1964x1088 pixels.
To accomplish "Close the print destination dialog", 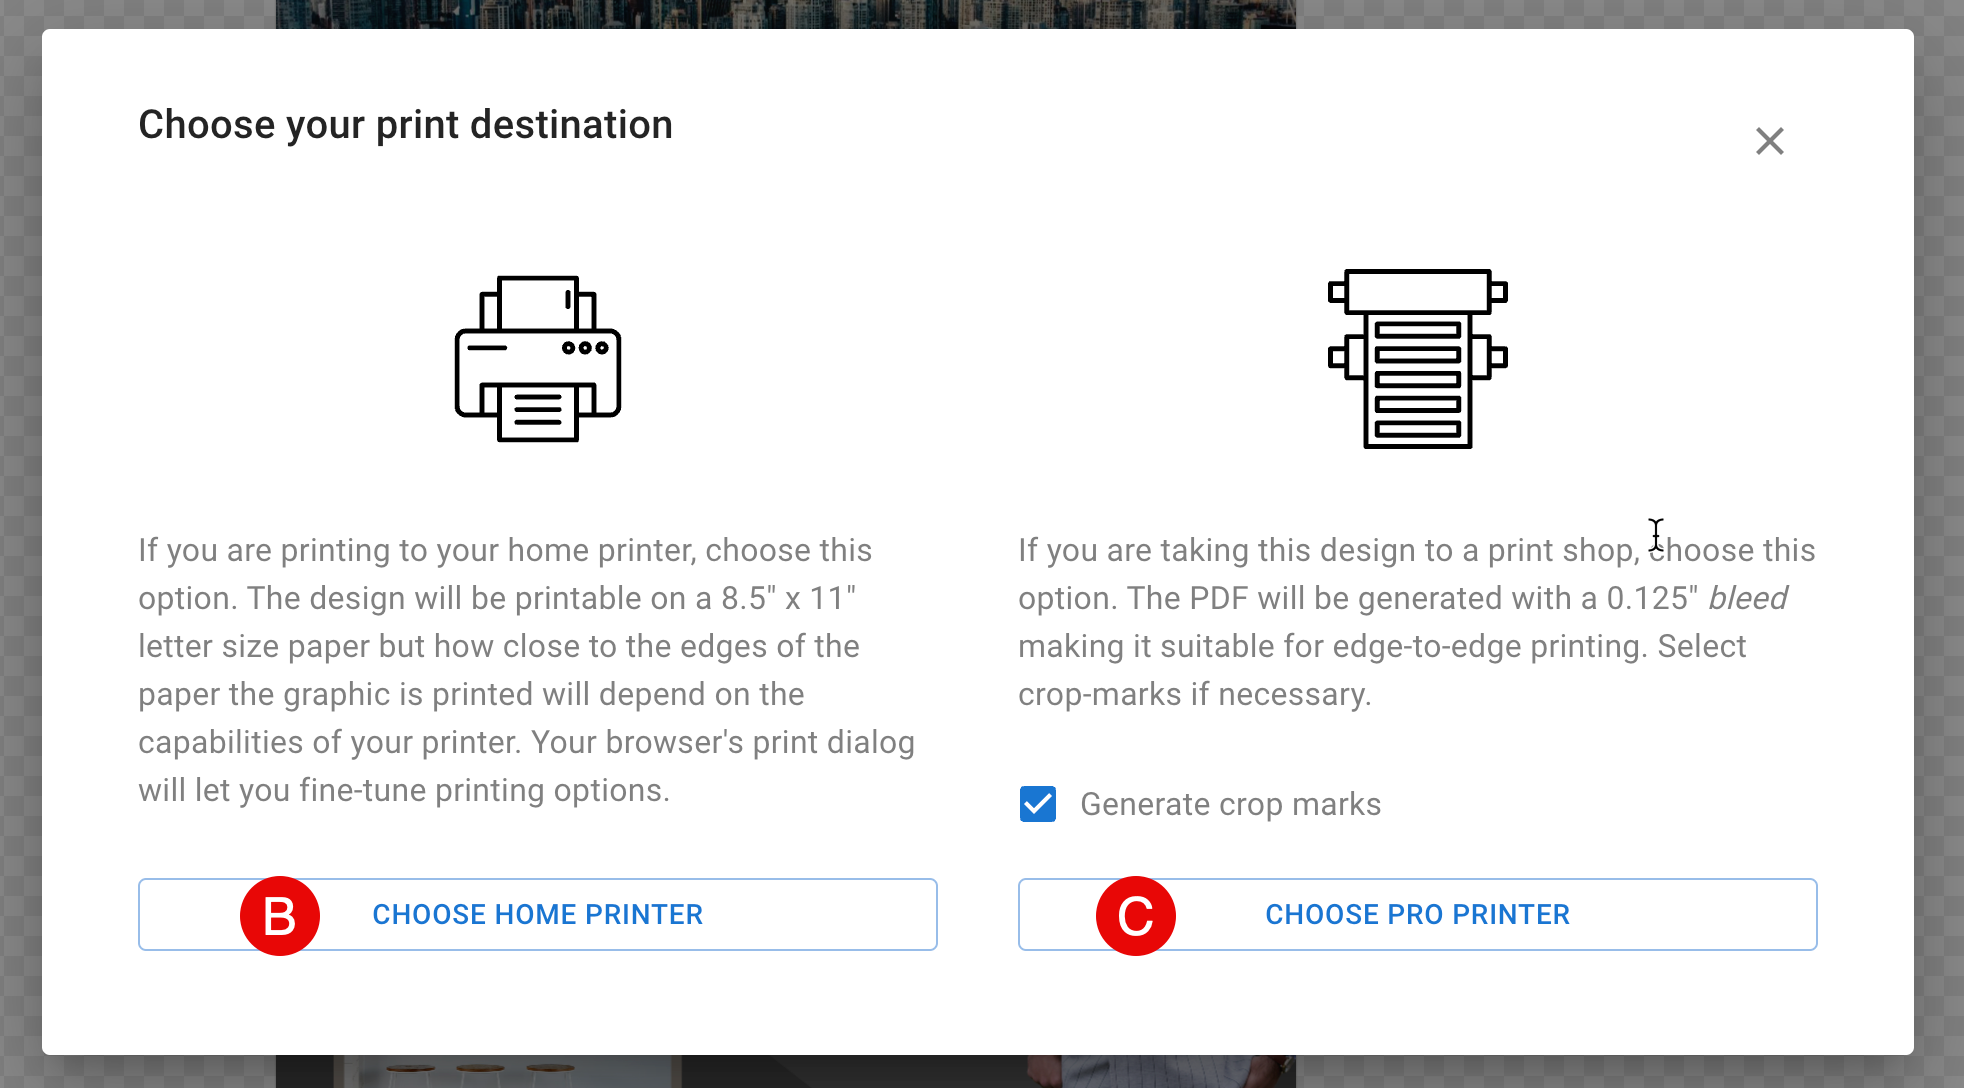I will (1770, 141).
